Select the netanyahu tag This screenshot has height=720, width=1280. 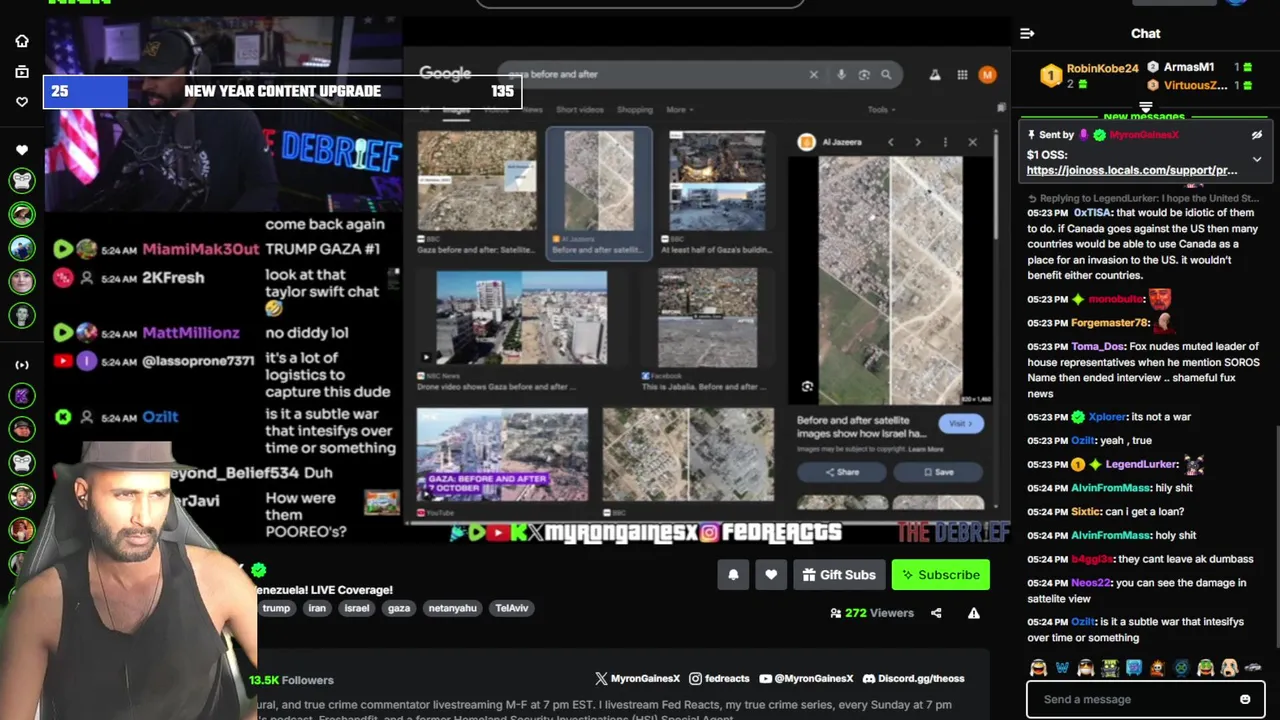click(452, 608)
